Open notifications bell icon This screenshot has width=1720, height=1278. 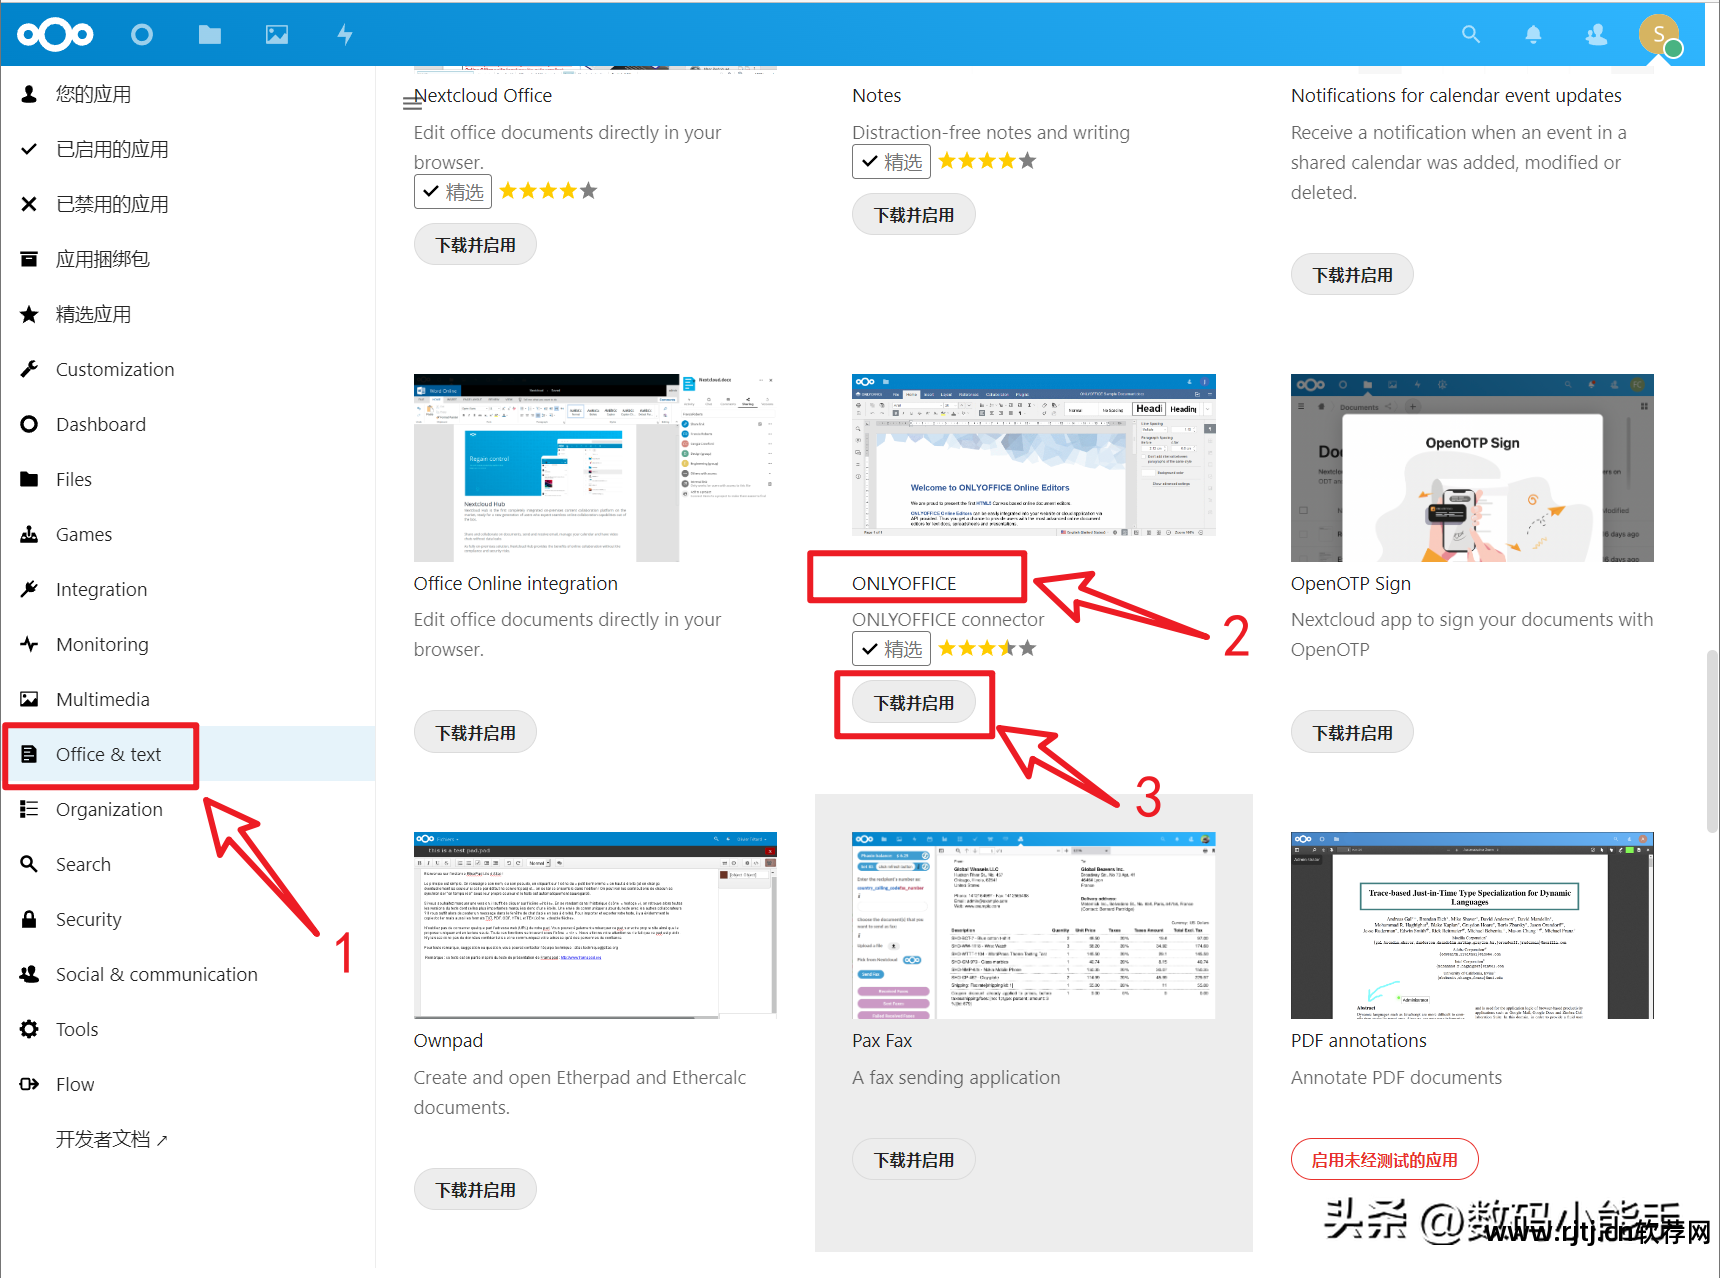pos(1533,35)
